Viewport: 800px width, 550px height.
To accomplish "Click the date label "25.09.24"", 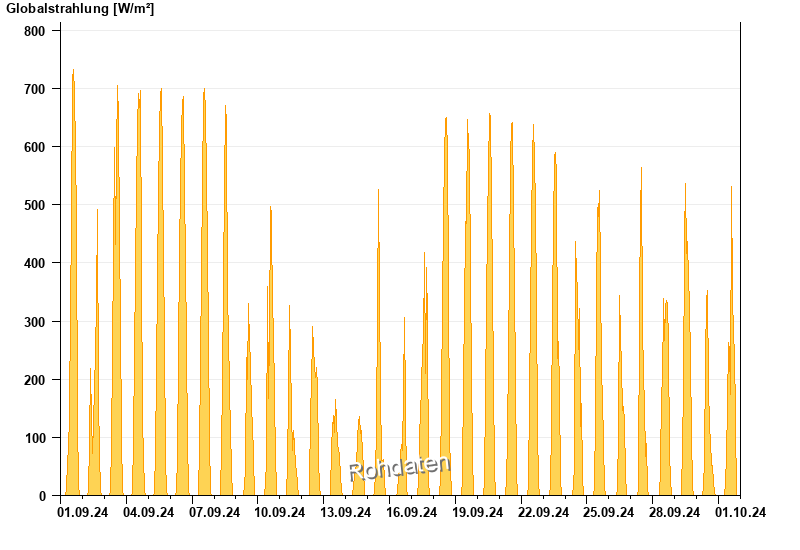I will point(608,512).
